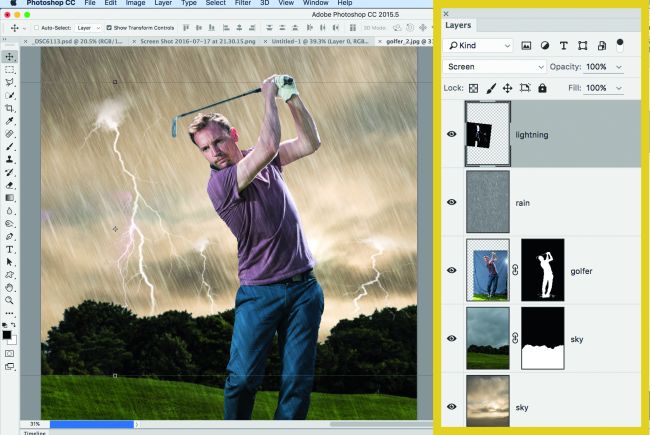Viewport: 650px width, 435px height.
Task: Filter layers for adjustment layers
Action: point(545,46)
